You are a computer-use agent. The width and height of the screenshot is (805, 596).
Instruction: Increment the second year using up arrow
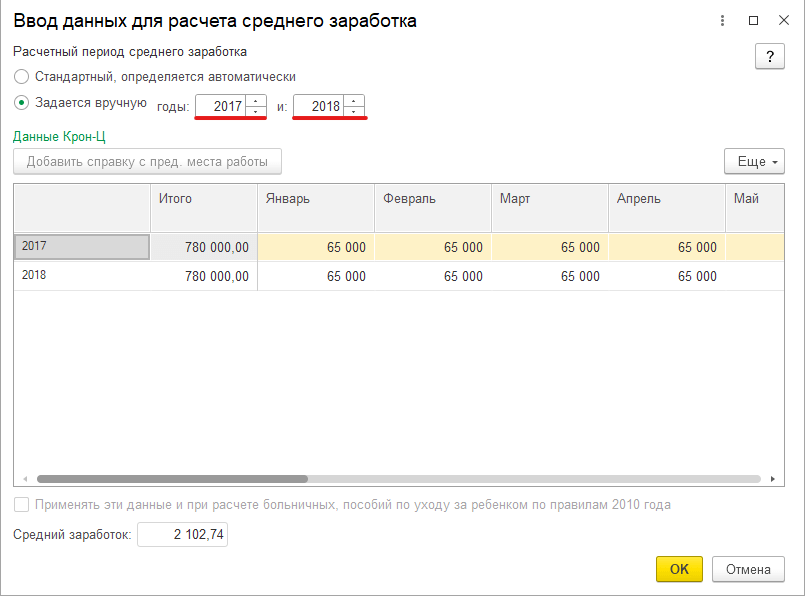(353, 100)
